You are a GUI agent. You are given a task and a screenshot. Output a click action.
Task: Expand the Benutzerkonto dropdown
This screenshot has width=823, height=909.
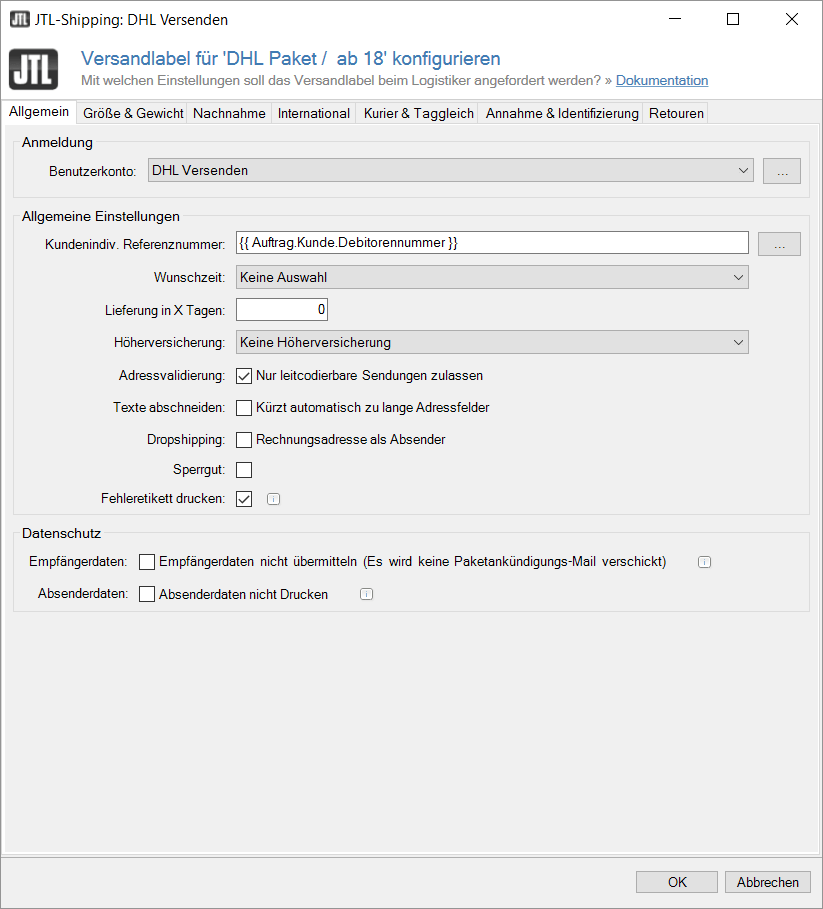pyautogui.click(x=450, y=171)
